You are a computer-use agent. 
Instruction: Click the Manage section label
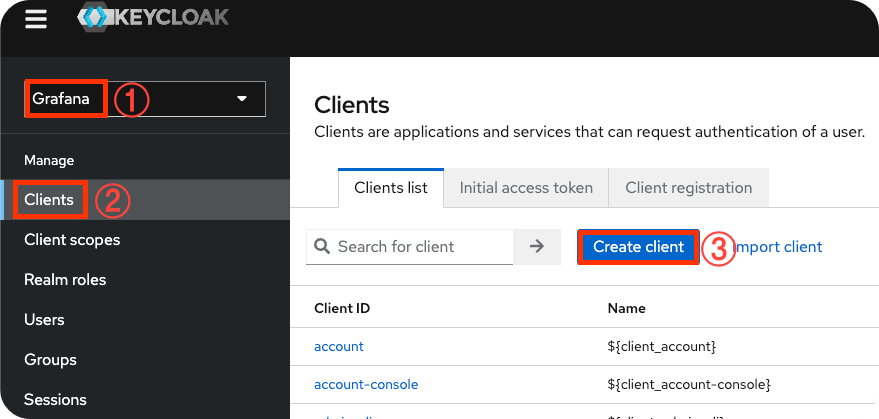click(49, 160)
